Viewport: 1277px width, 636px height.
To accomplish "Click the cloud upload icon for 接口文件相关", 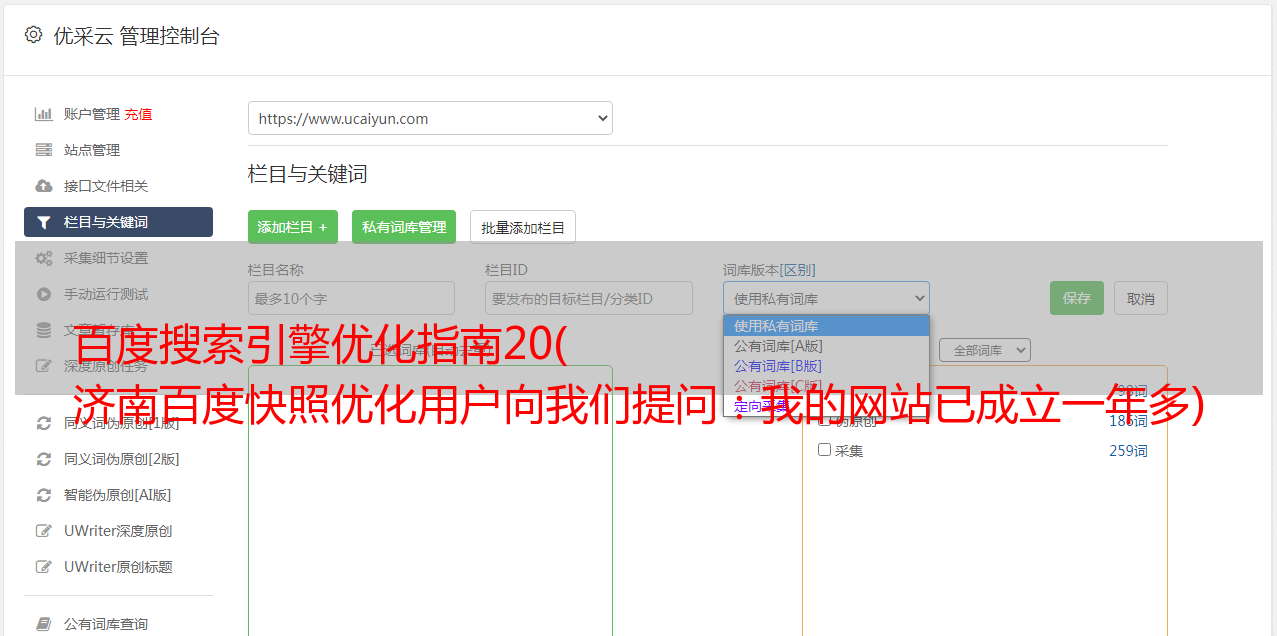I will pyautogui.click(x=43, y=186).
